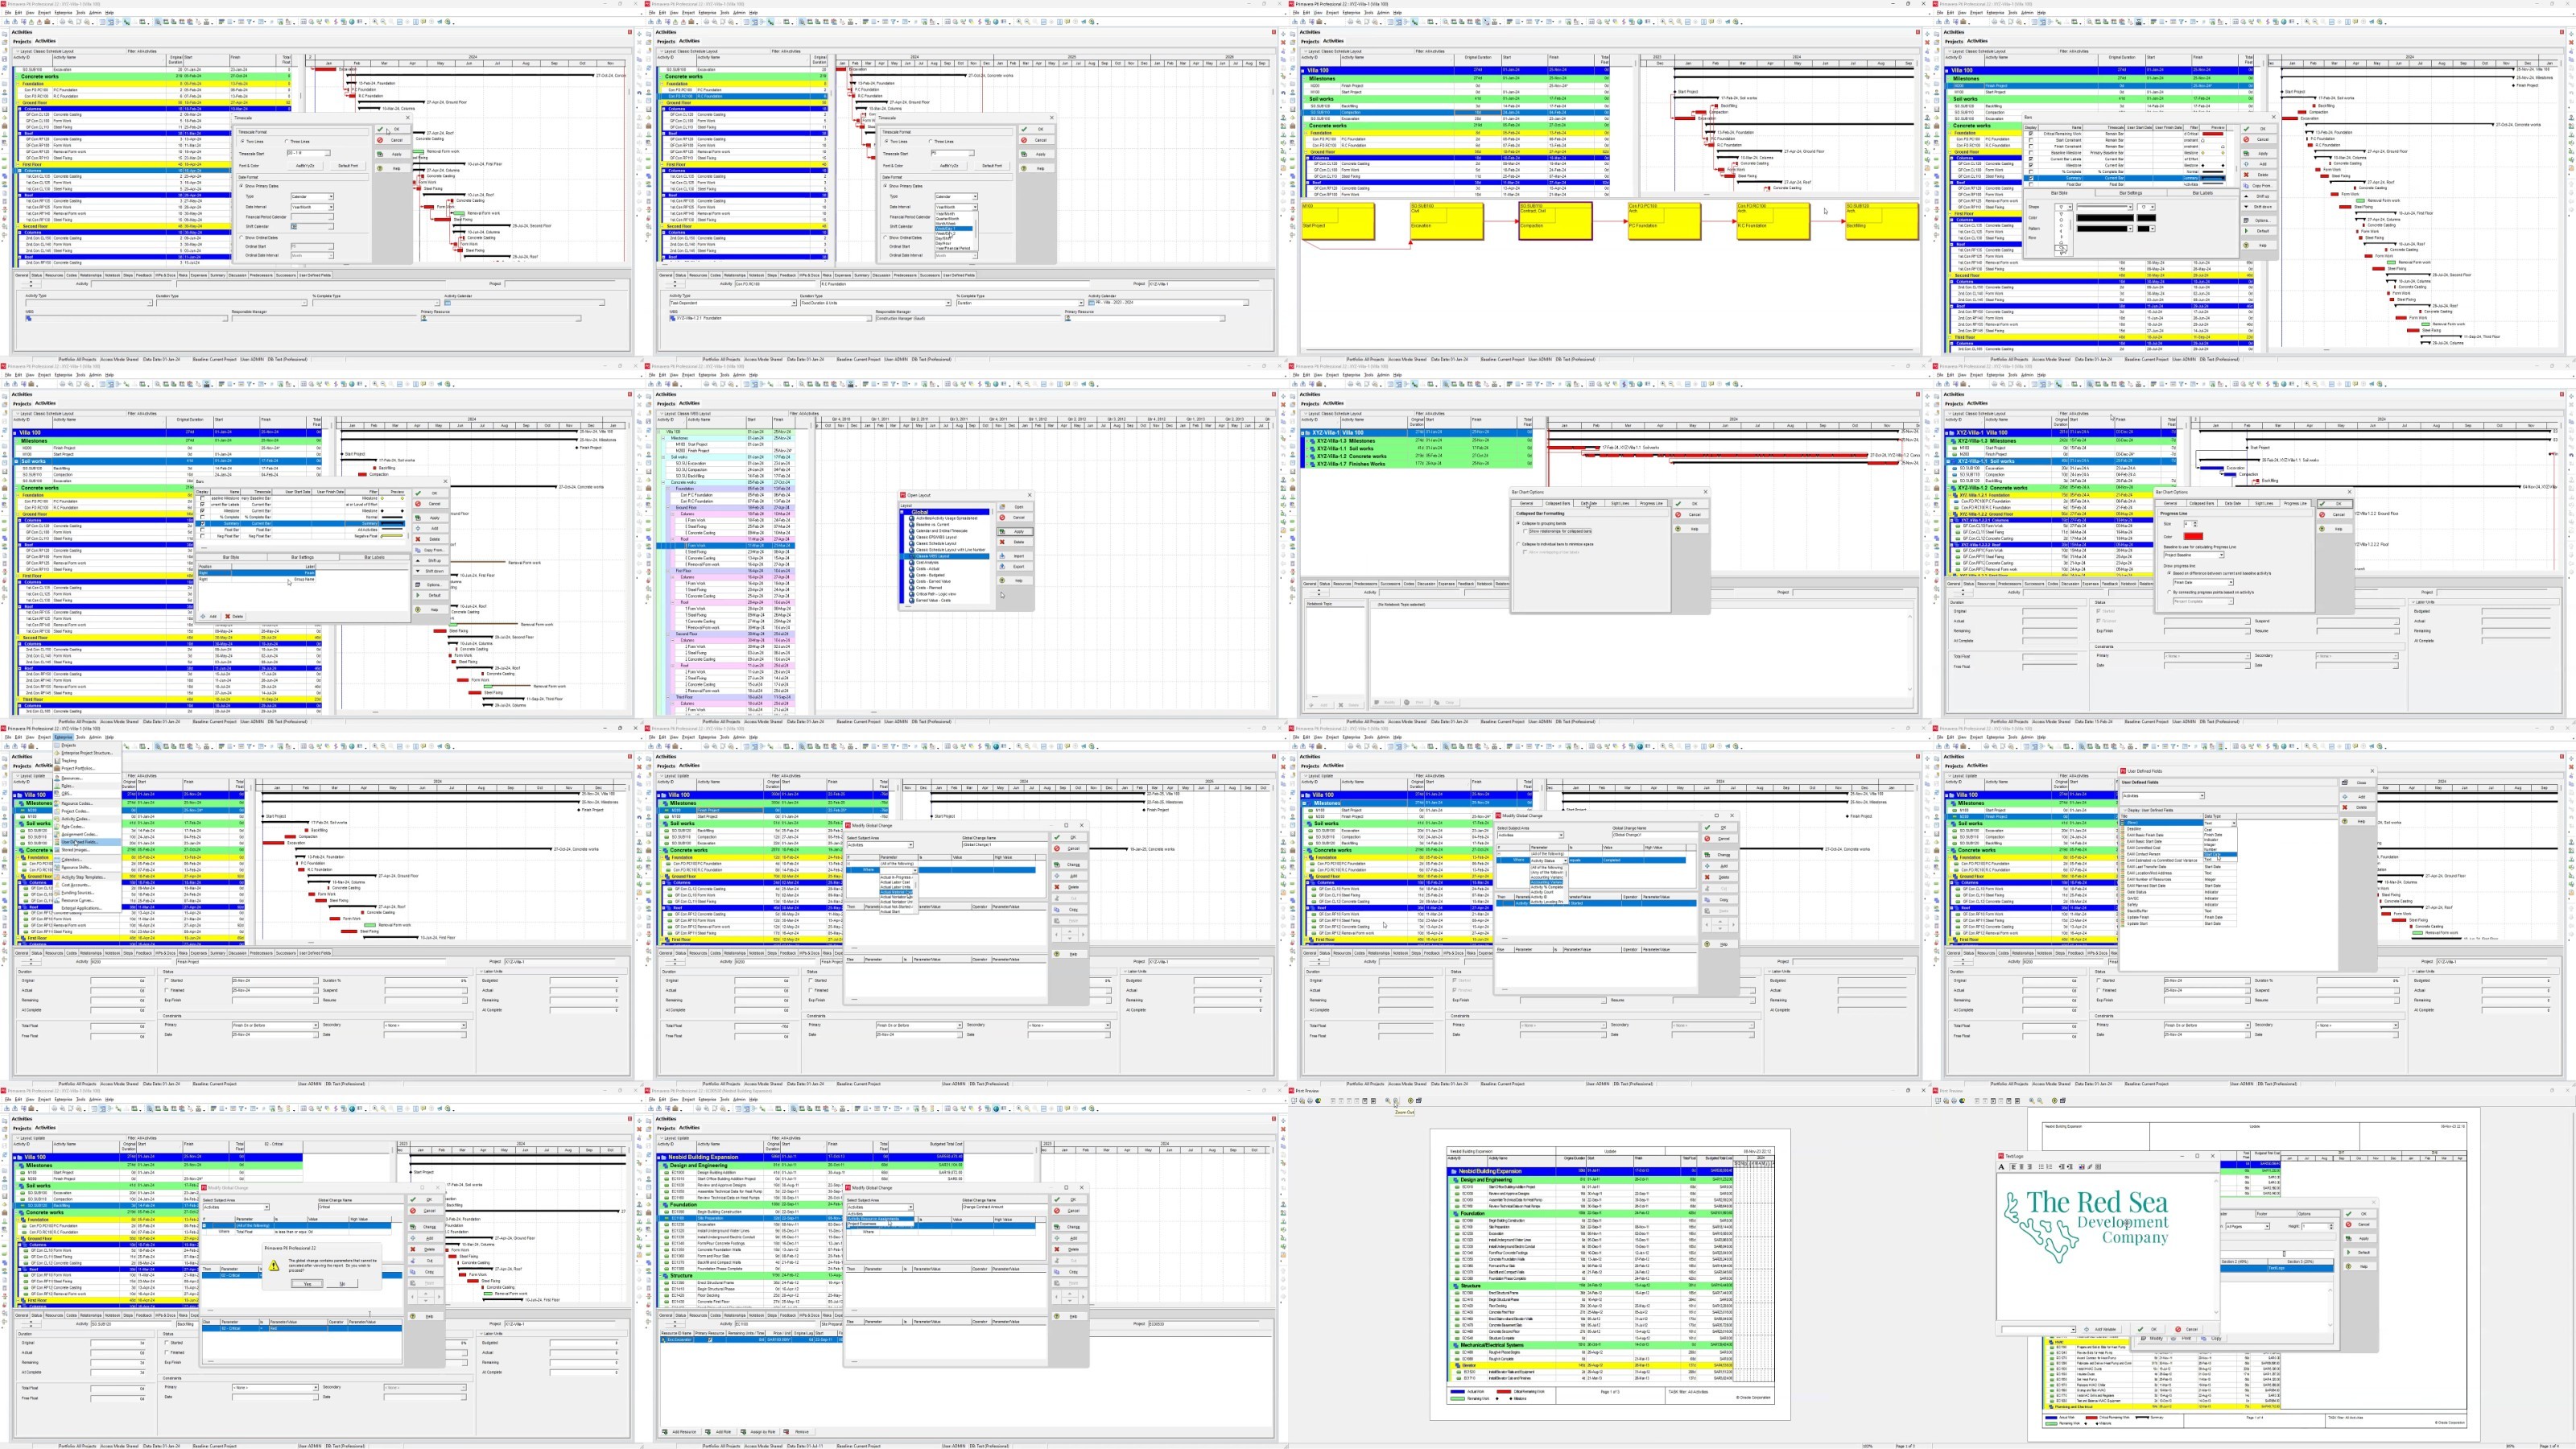Click the insert table icon in Text/Logo toolbar
2576x1449 pixels.
click(x=2097, y=1166)
